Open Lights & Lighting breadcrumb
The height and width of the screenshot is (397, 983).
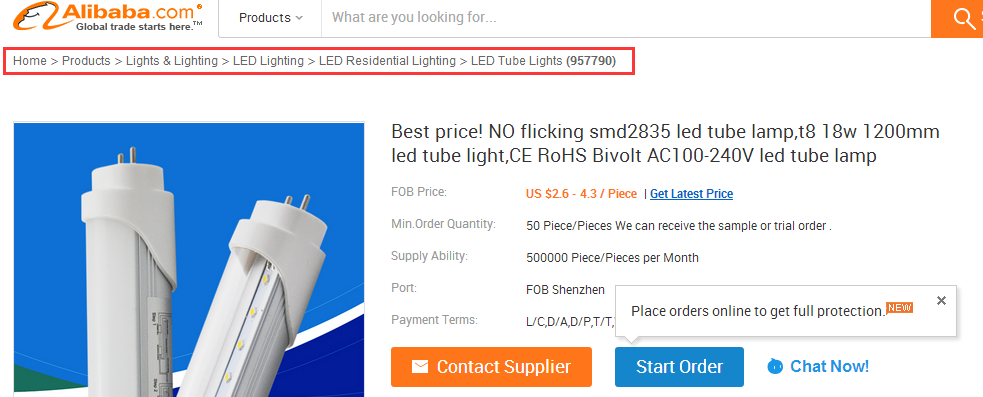click(x=172, y=61)
